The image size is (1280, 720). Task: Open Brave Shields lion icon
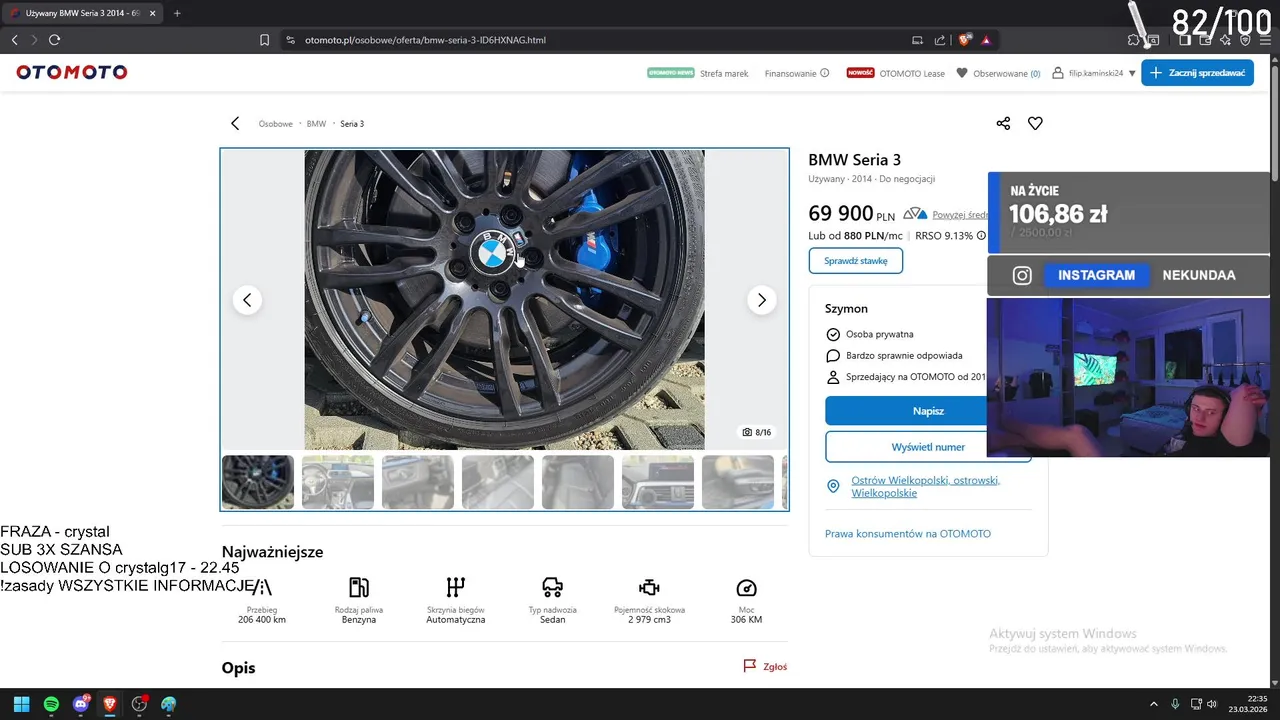(x=964, y=40)
